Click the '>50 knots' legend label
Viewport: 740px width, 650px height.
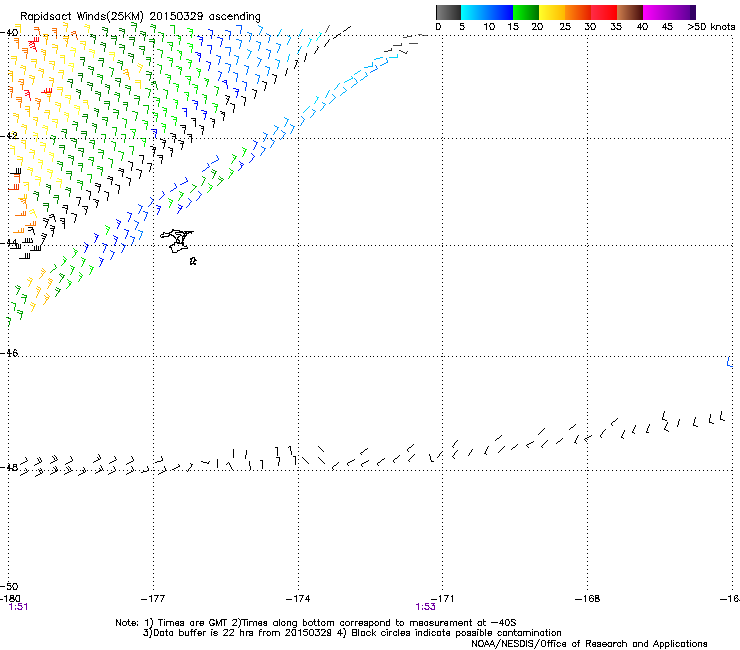(x=711, y=27)
